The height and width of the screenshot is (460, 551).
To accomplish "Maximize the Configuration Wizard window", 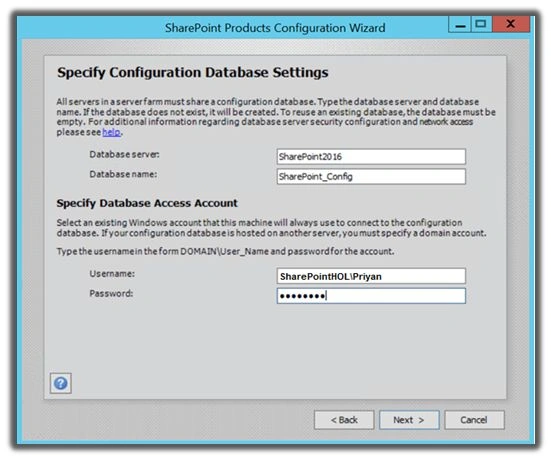I will coord(481,25).
